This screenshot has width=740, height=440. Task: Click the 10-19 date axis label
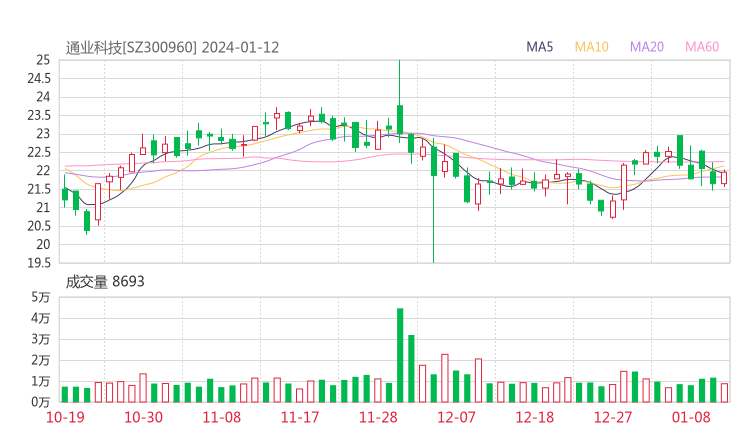pos(65,417)
